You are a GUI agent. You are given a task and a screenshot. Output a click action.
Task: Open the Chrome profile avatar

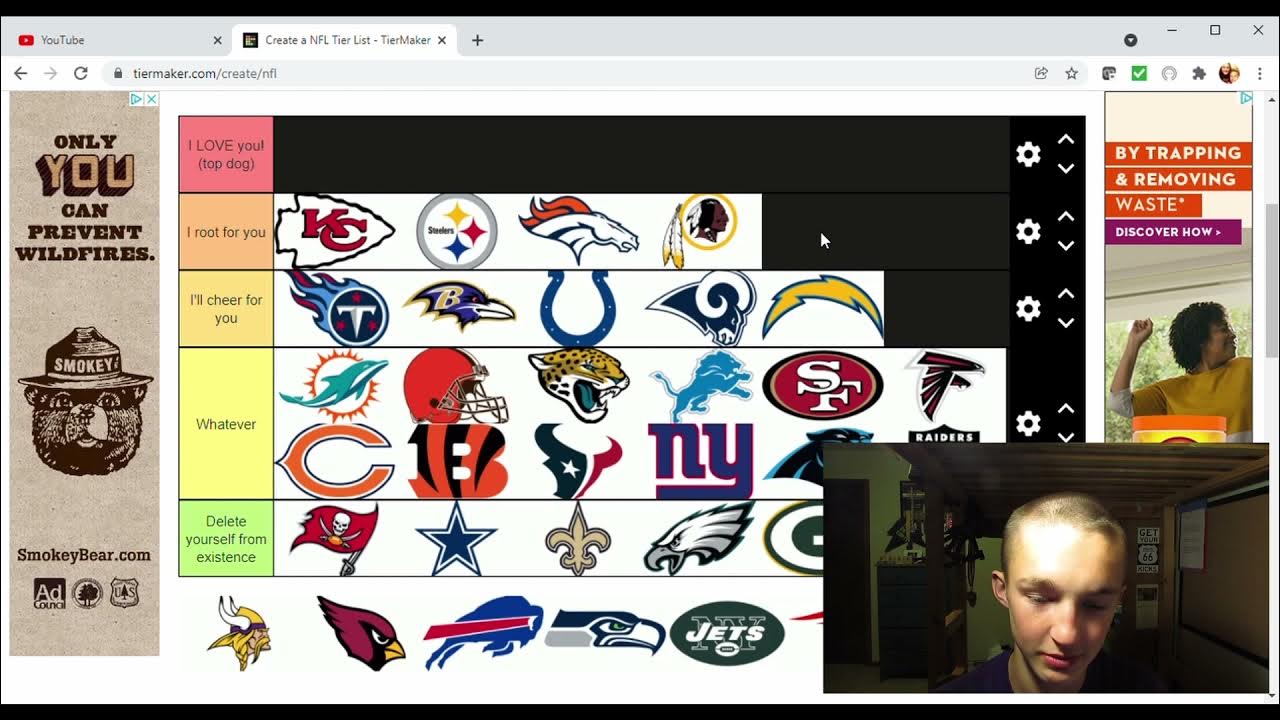click(x=1229, y=73)
